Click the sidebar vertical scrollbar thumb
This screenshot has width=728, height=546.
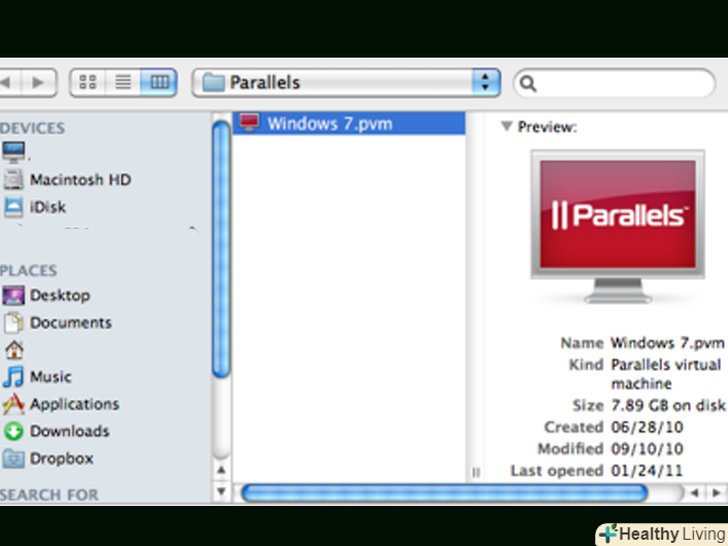coord(221,249)
